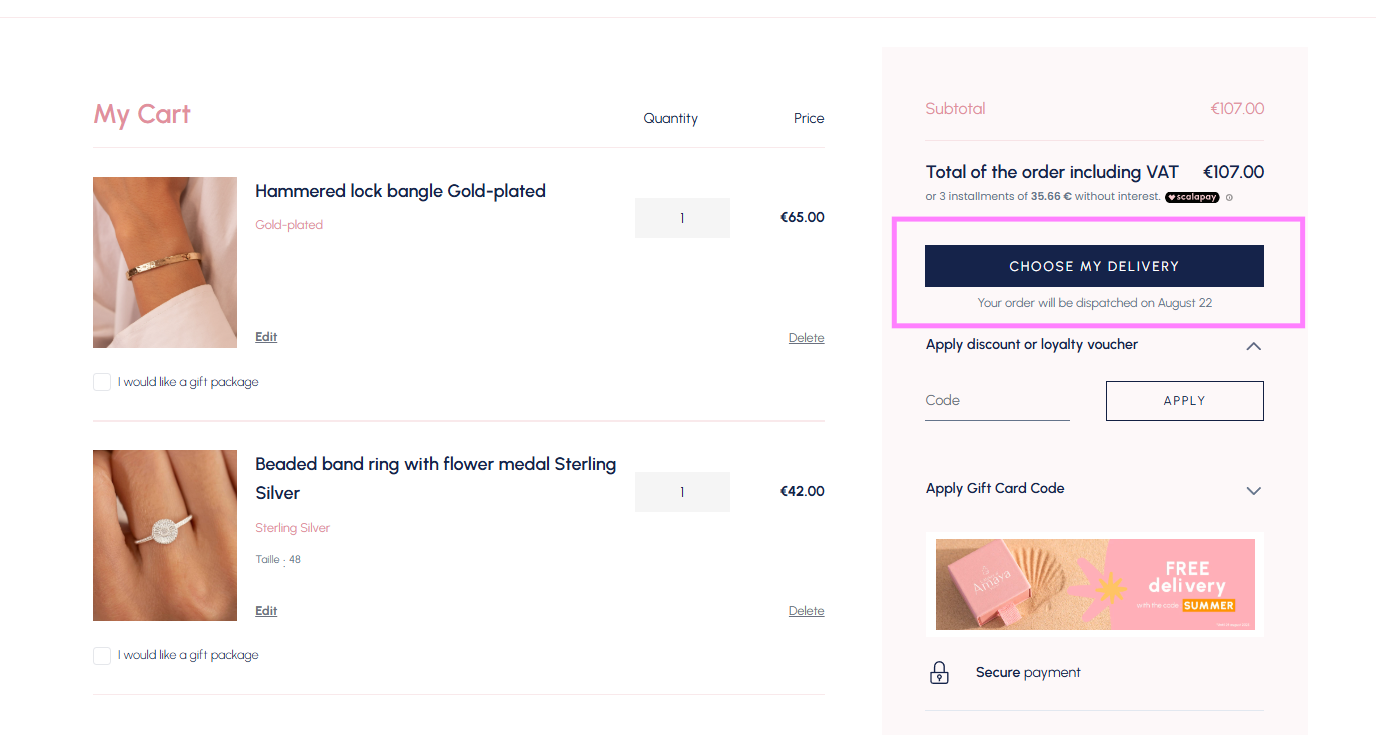Delete the hammered lock bangle from cart
This screenshot has width=1376, height=735.
pos(806,338)
